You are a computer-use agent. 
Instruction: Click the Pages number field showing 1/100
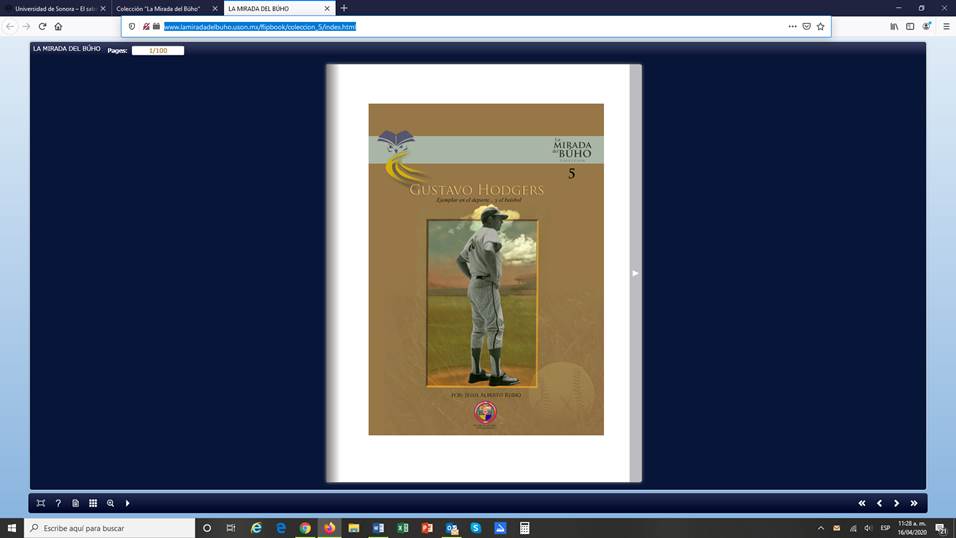coord(158,51)
